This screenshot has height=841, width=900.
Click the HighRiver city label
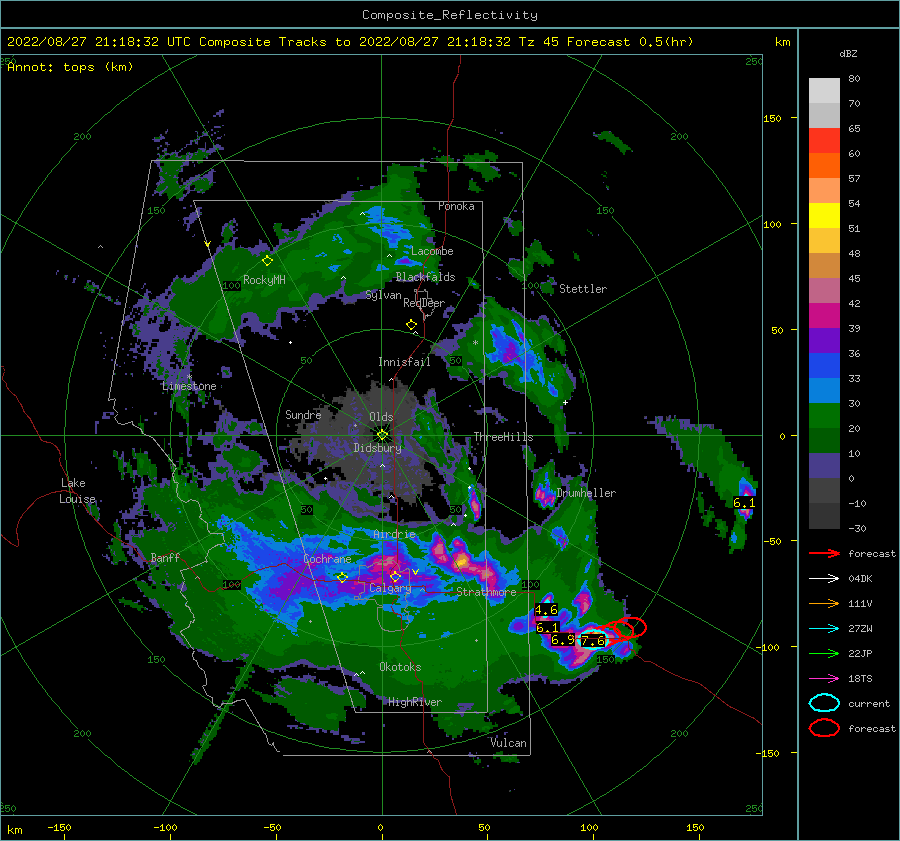pyautogui.click(x=415, y=702)
